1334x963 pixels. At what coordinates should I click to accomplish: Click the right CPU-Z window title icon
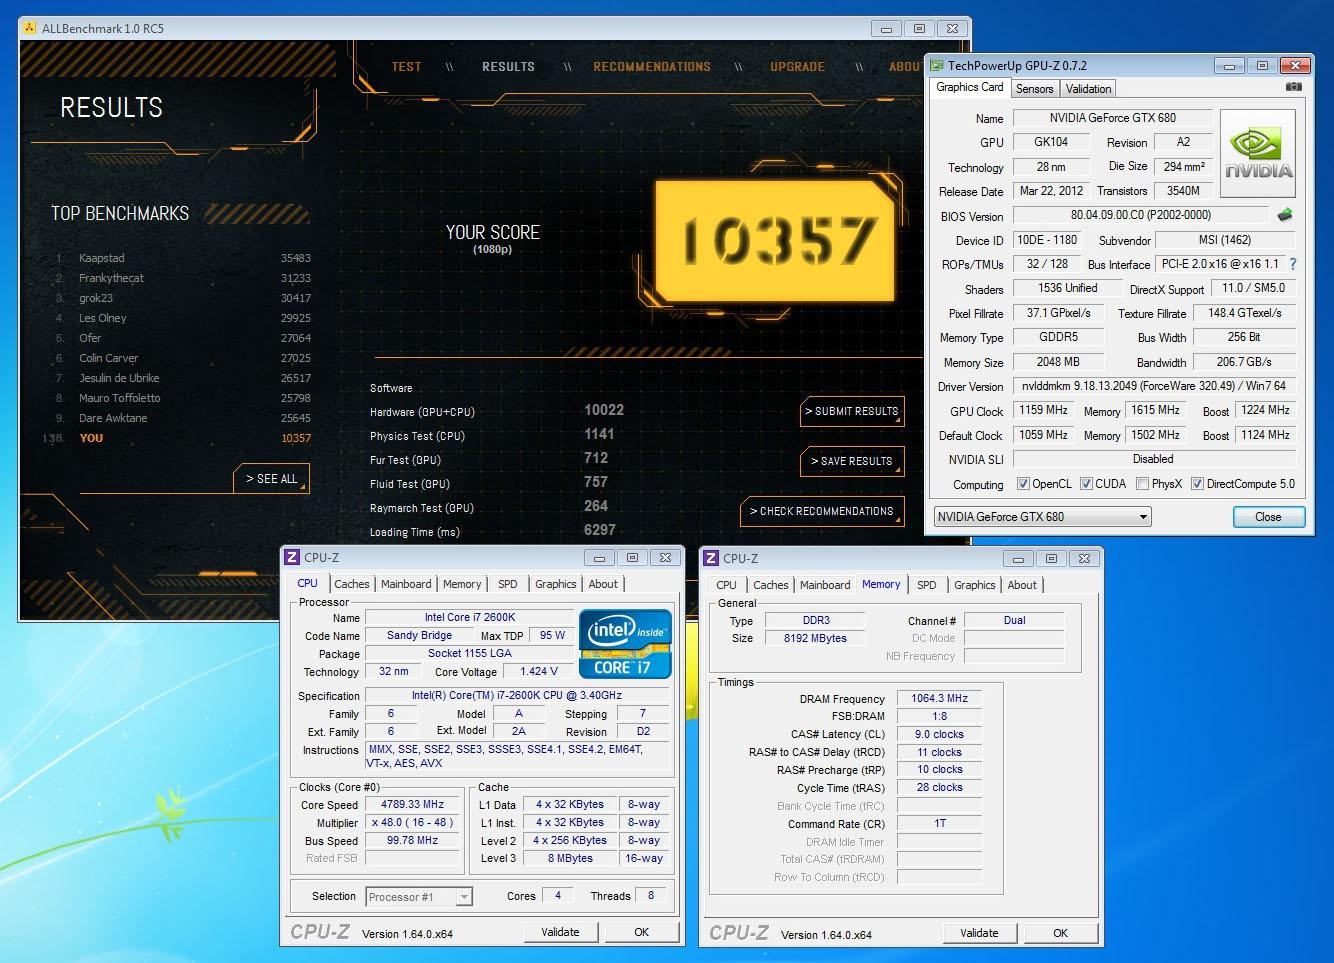click(x=711, y=558)
